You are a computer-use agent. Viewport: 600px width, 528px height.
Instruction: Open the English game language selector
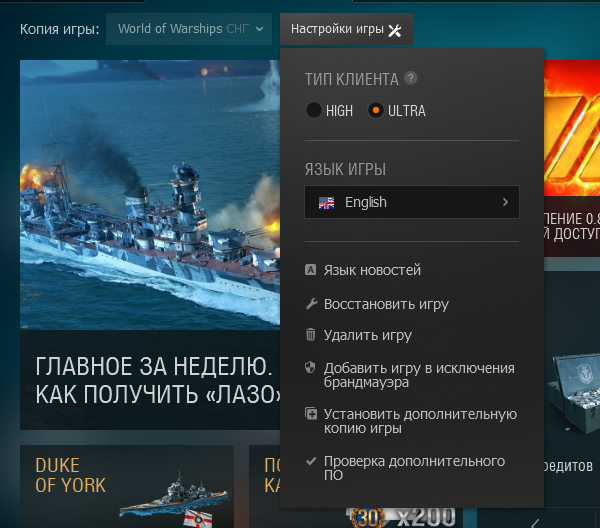click(x=412, y=202)
